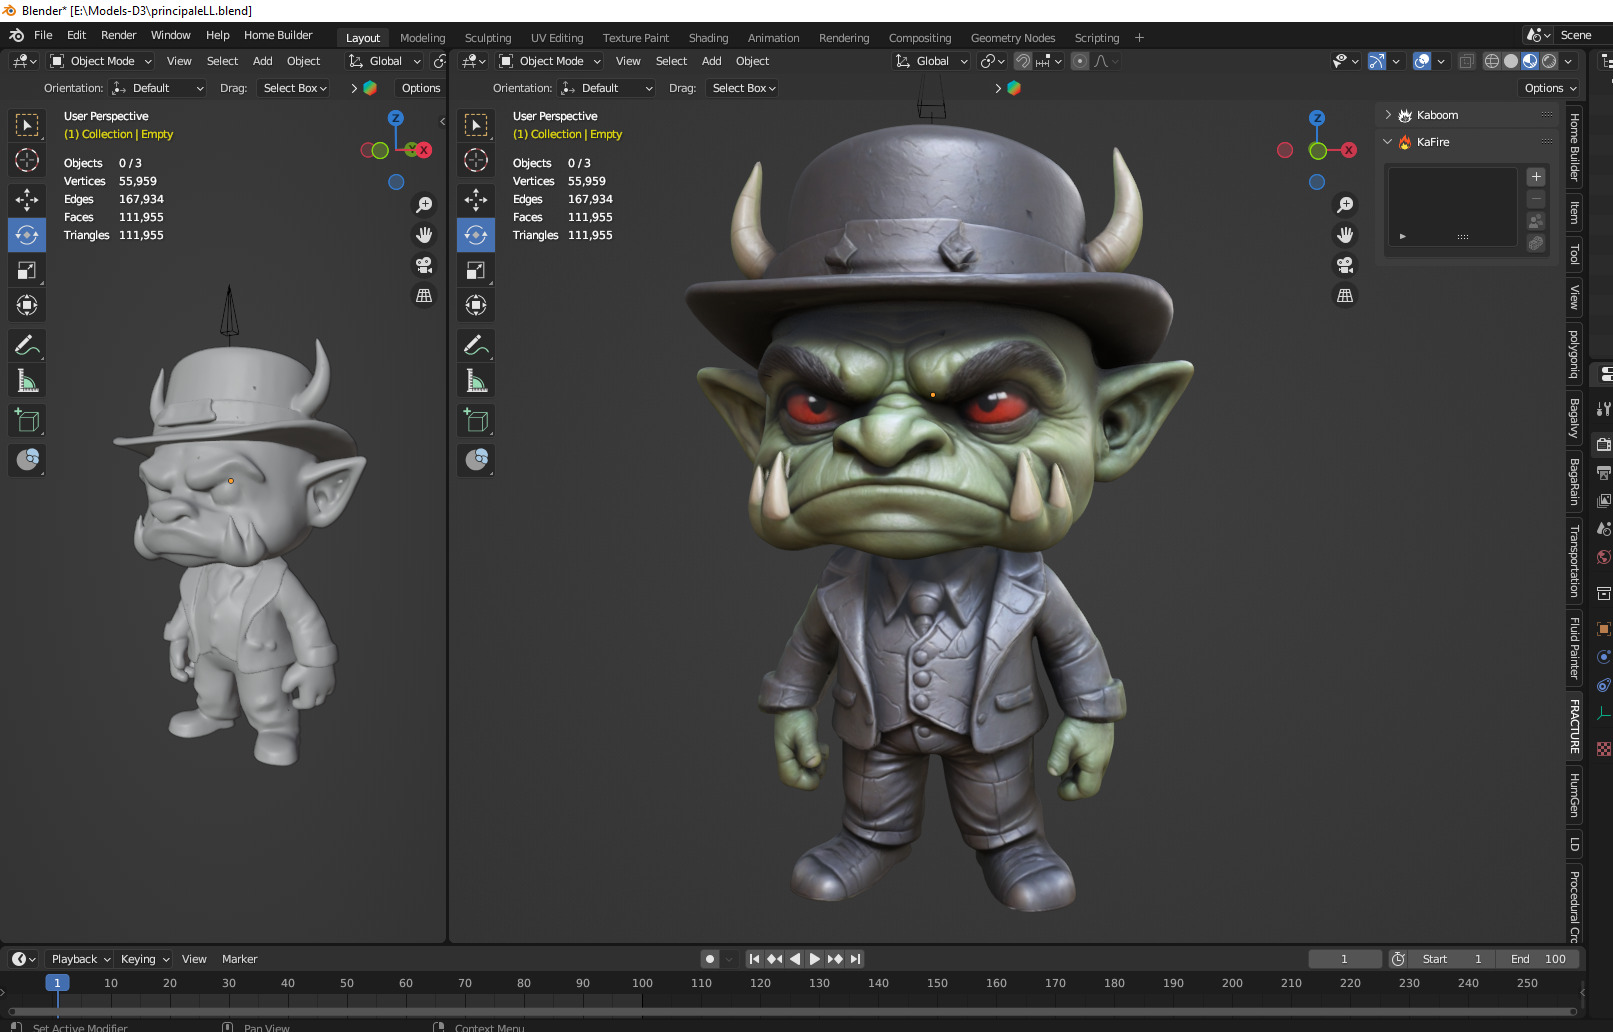Click Add menu in right viewport header
The image size is (1613, 1032).
pyautogui.click(x=711, y=61)
